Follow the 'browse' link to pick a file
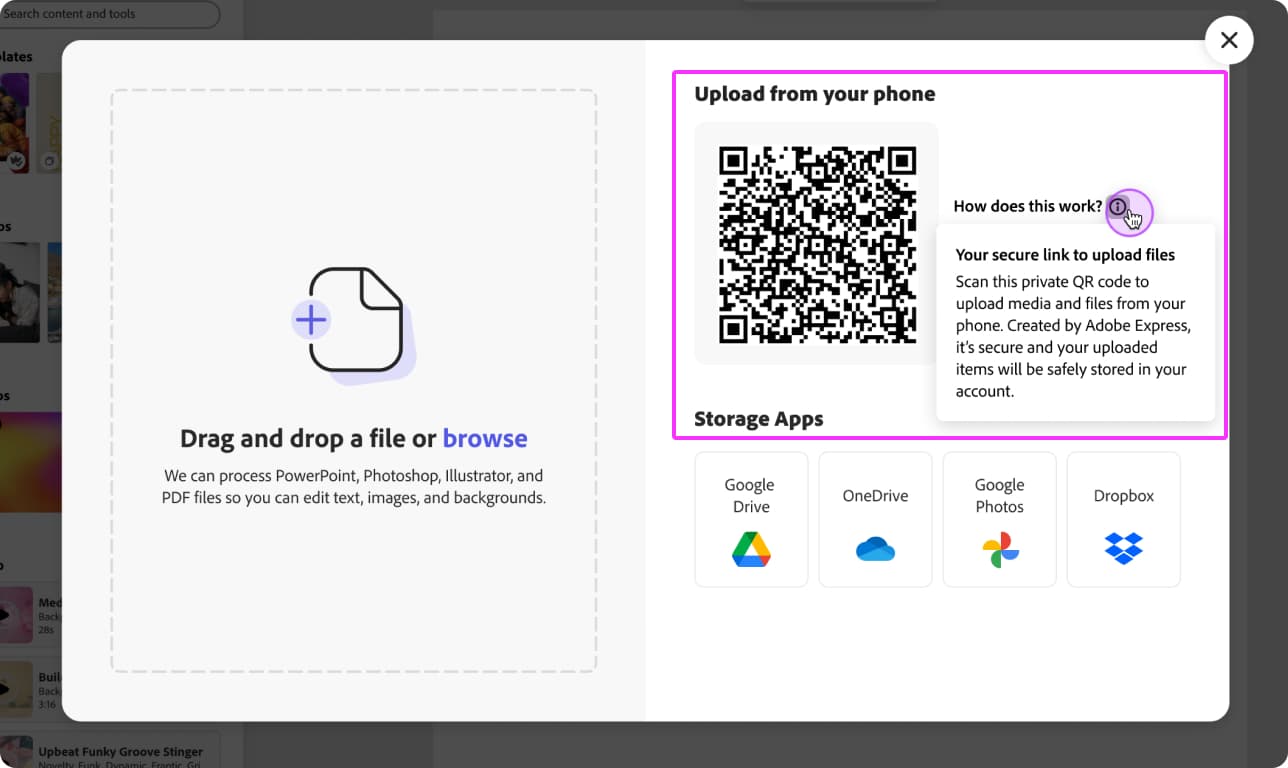This screenshot has height=768, width=1288. coord(485,439)
